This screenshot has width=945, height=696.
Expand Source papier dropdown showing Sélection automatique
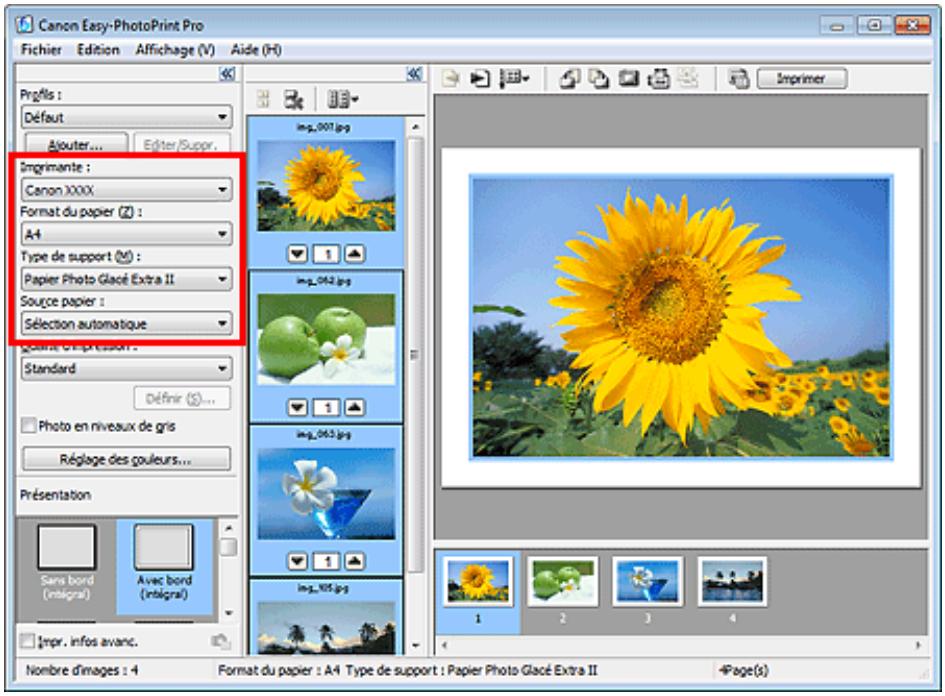click(x=127, y=324)
